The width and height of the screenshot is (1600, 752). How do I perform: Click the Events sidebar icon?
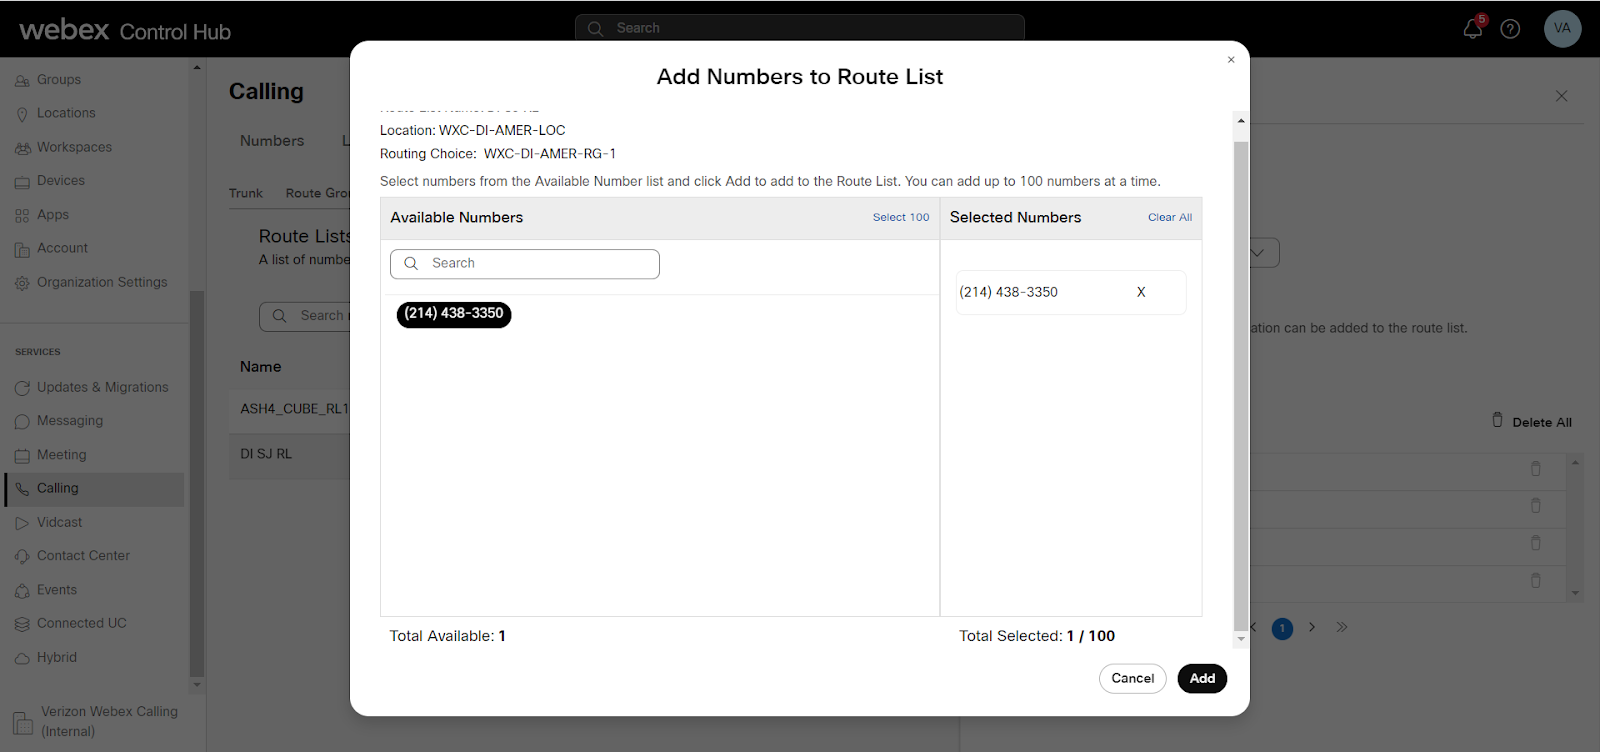point(22,591)
